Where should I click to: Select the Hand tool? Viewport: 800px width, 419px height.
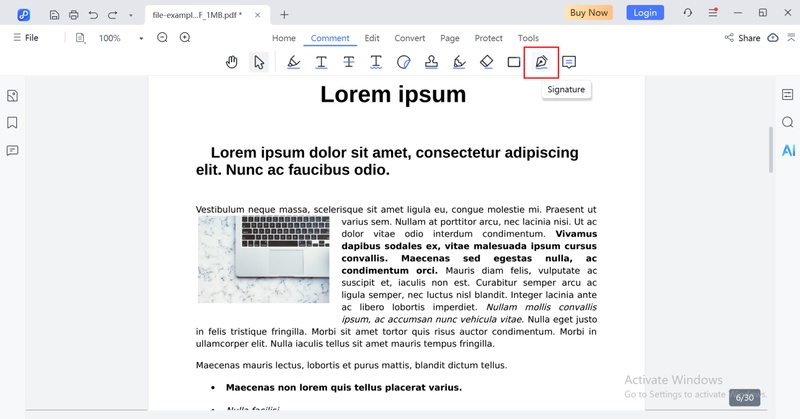pyautogui.click(x=232, y=62)
